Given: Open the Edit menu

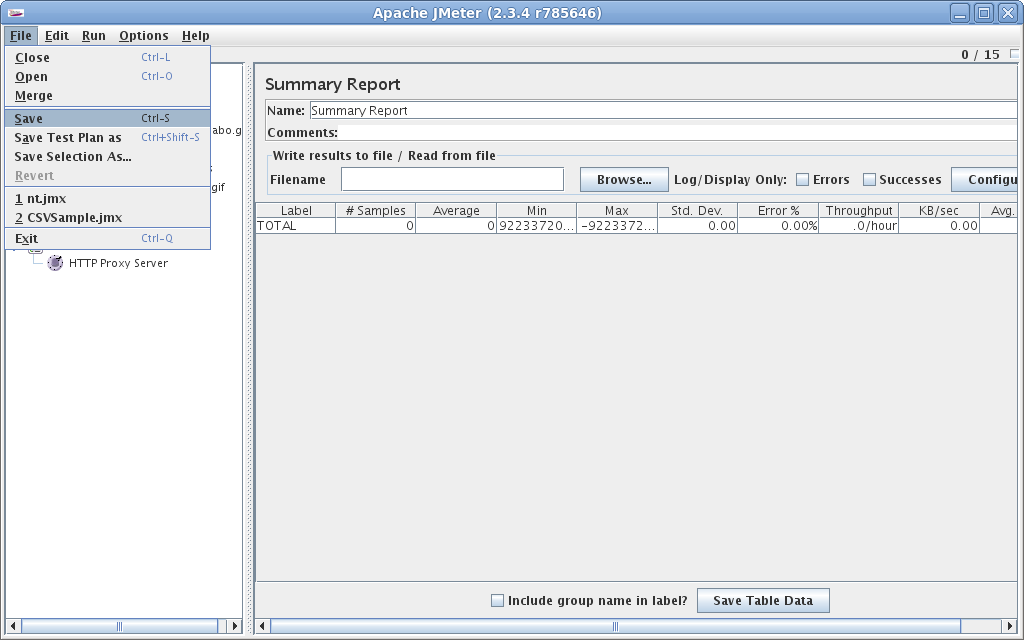Looking at the screenshot, I should click(57, 35).
